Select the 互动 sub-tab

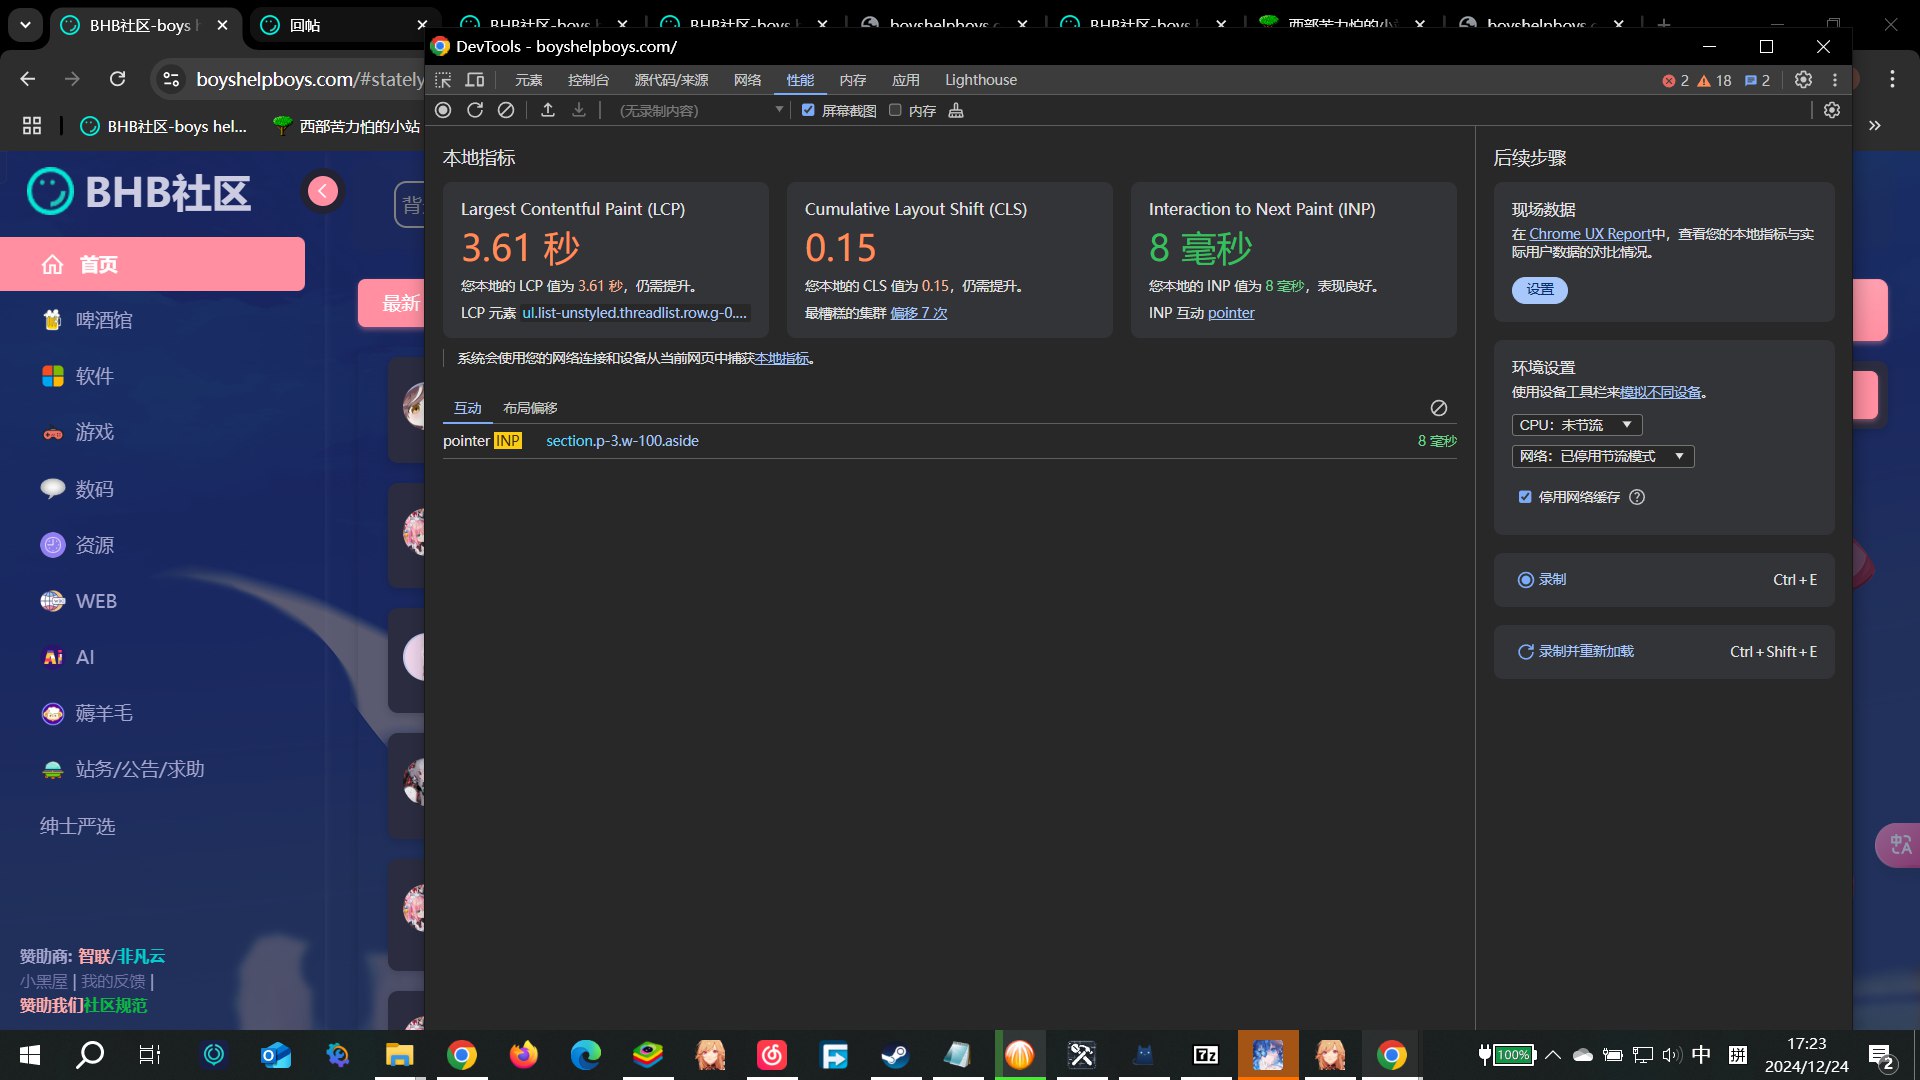468,408
